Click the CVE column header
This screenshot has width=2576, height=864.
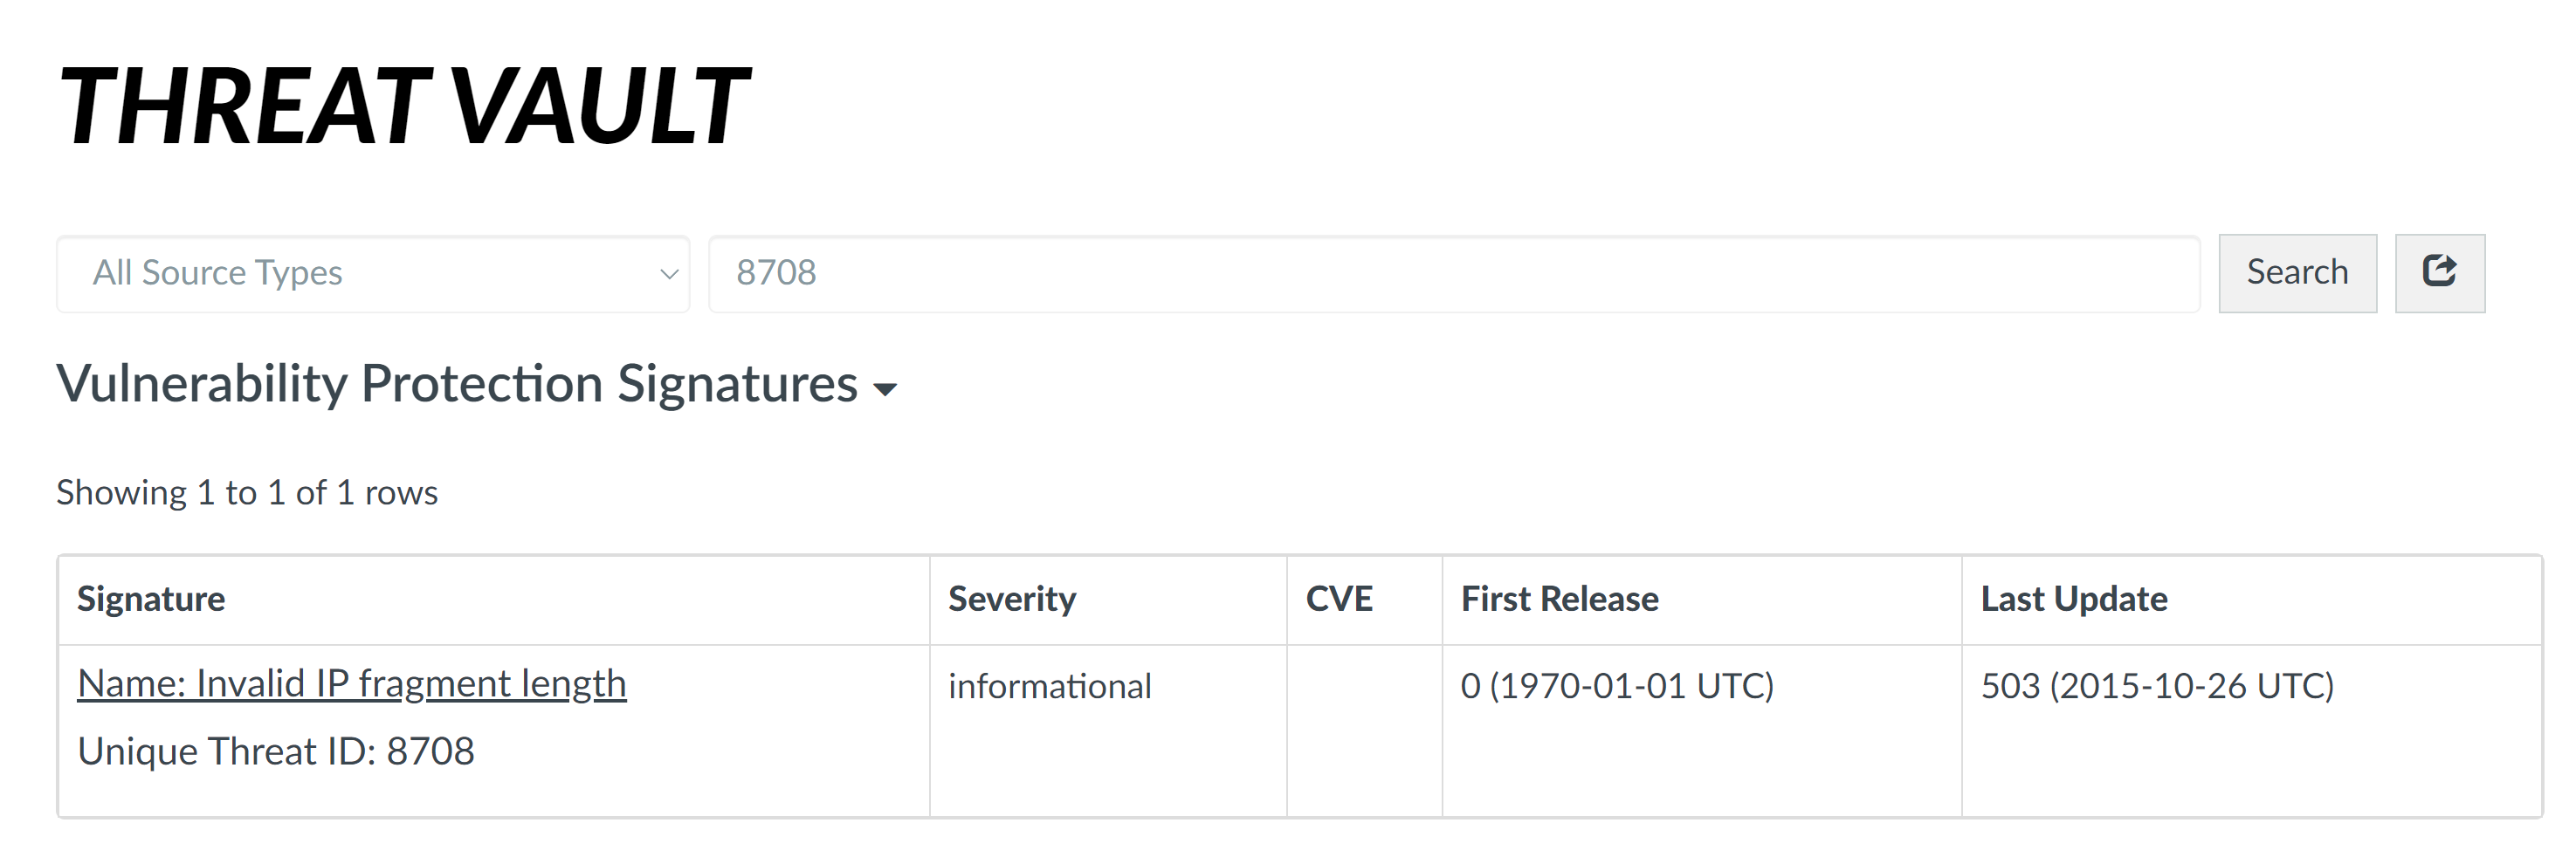[x=1339, y=599]
